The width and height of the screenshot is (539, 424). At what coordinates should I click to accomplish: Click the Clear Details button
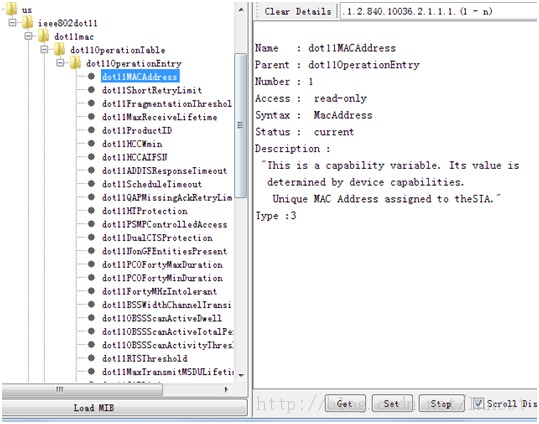tap(297, 11)
